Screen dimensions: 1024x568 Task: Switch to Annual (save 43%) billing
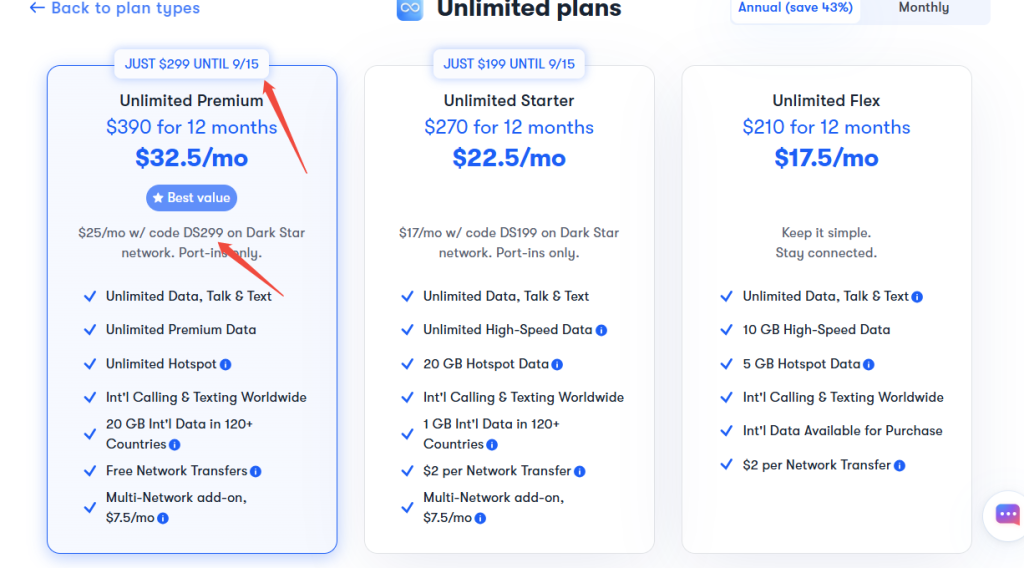coord(795,8)
